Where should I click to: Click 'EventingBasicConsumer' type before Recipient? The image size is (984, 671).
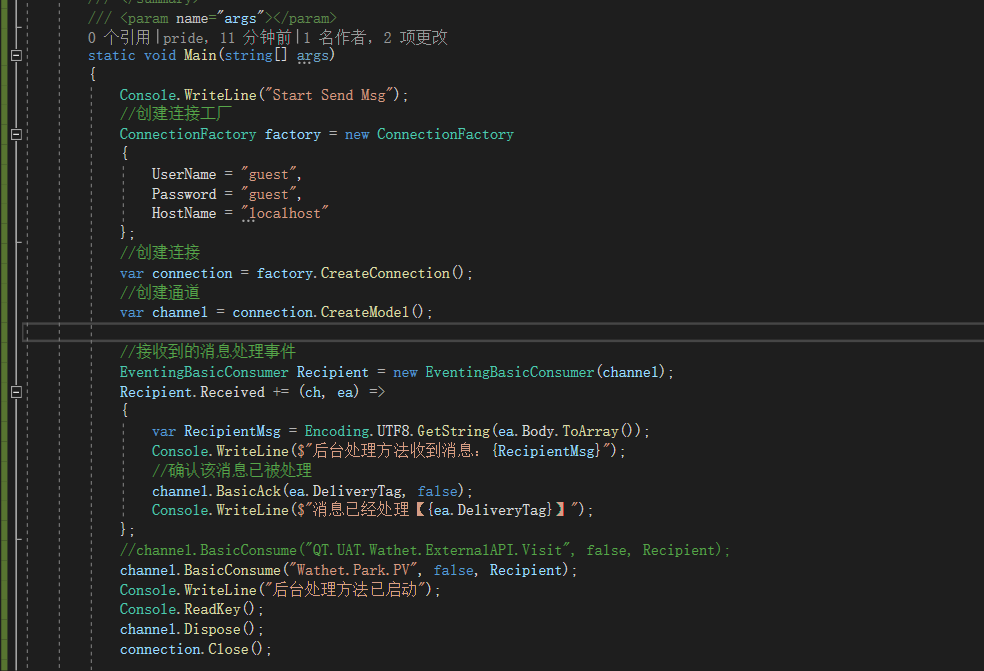[x=204, y=372]
